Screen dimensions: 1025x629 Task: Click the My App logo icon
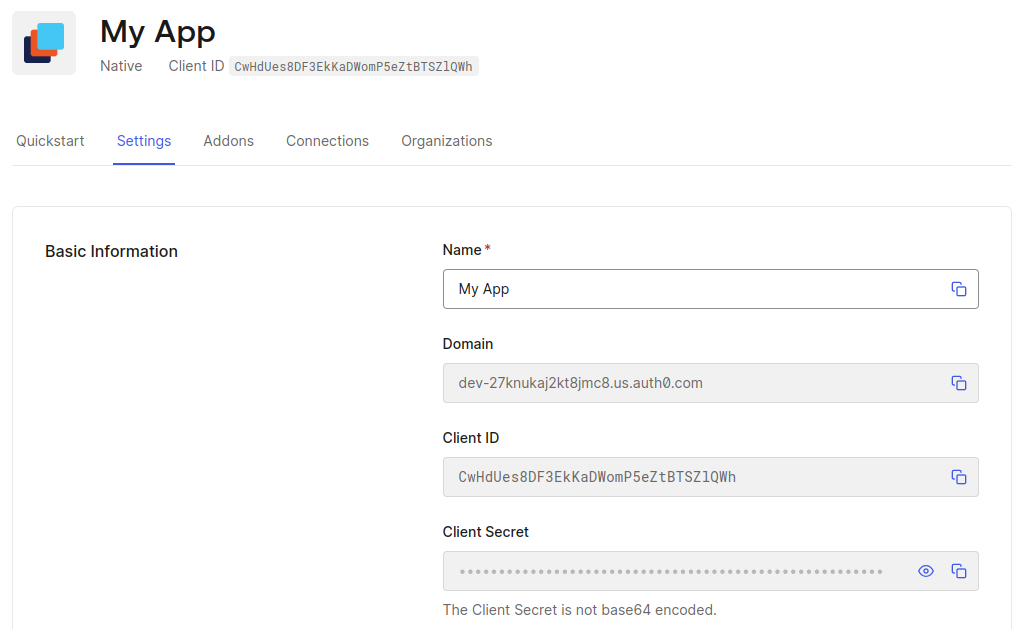point(44,43)
